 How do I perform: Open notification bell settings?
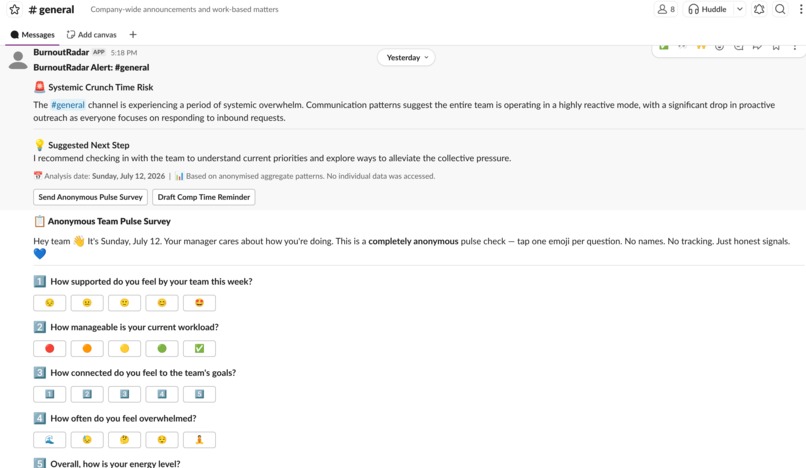(759, 9)
